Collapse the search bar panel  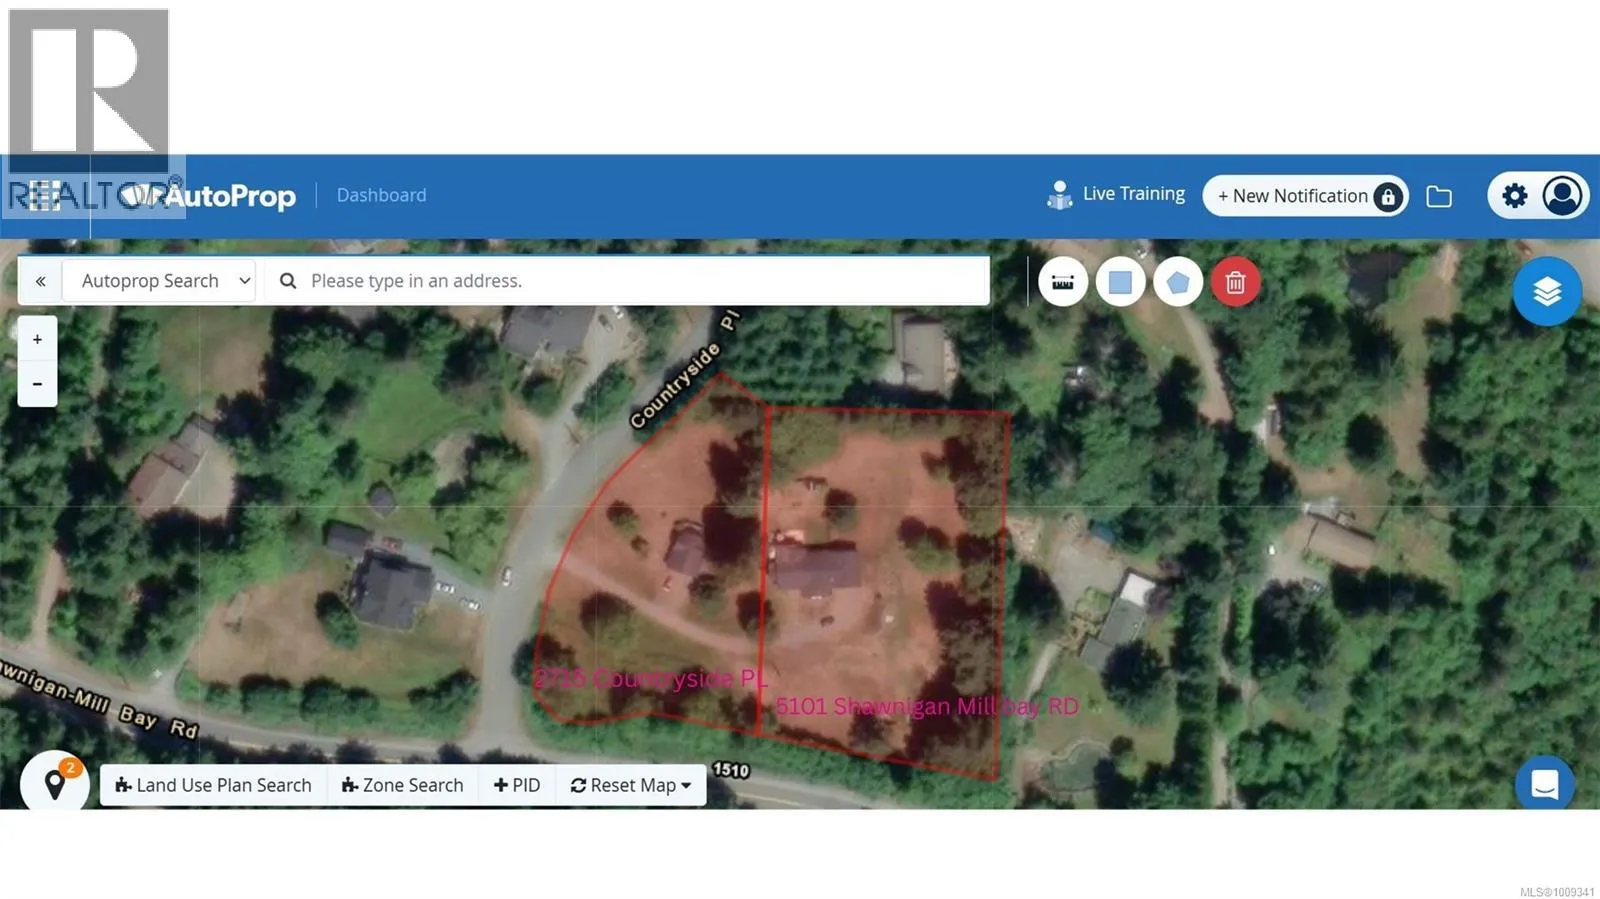point(41,281)
